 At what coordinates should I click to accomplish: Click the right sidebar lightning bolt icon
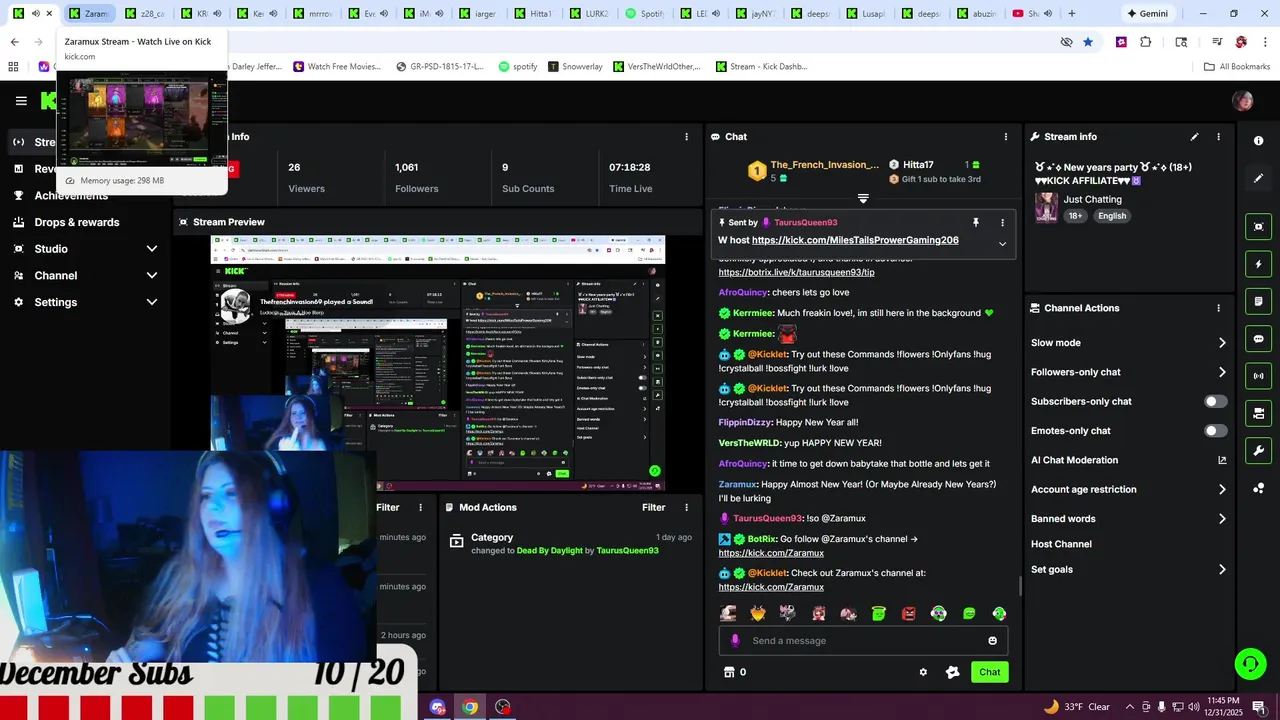(x=1258, y=264)
